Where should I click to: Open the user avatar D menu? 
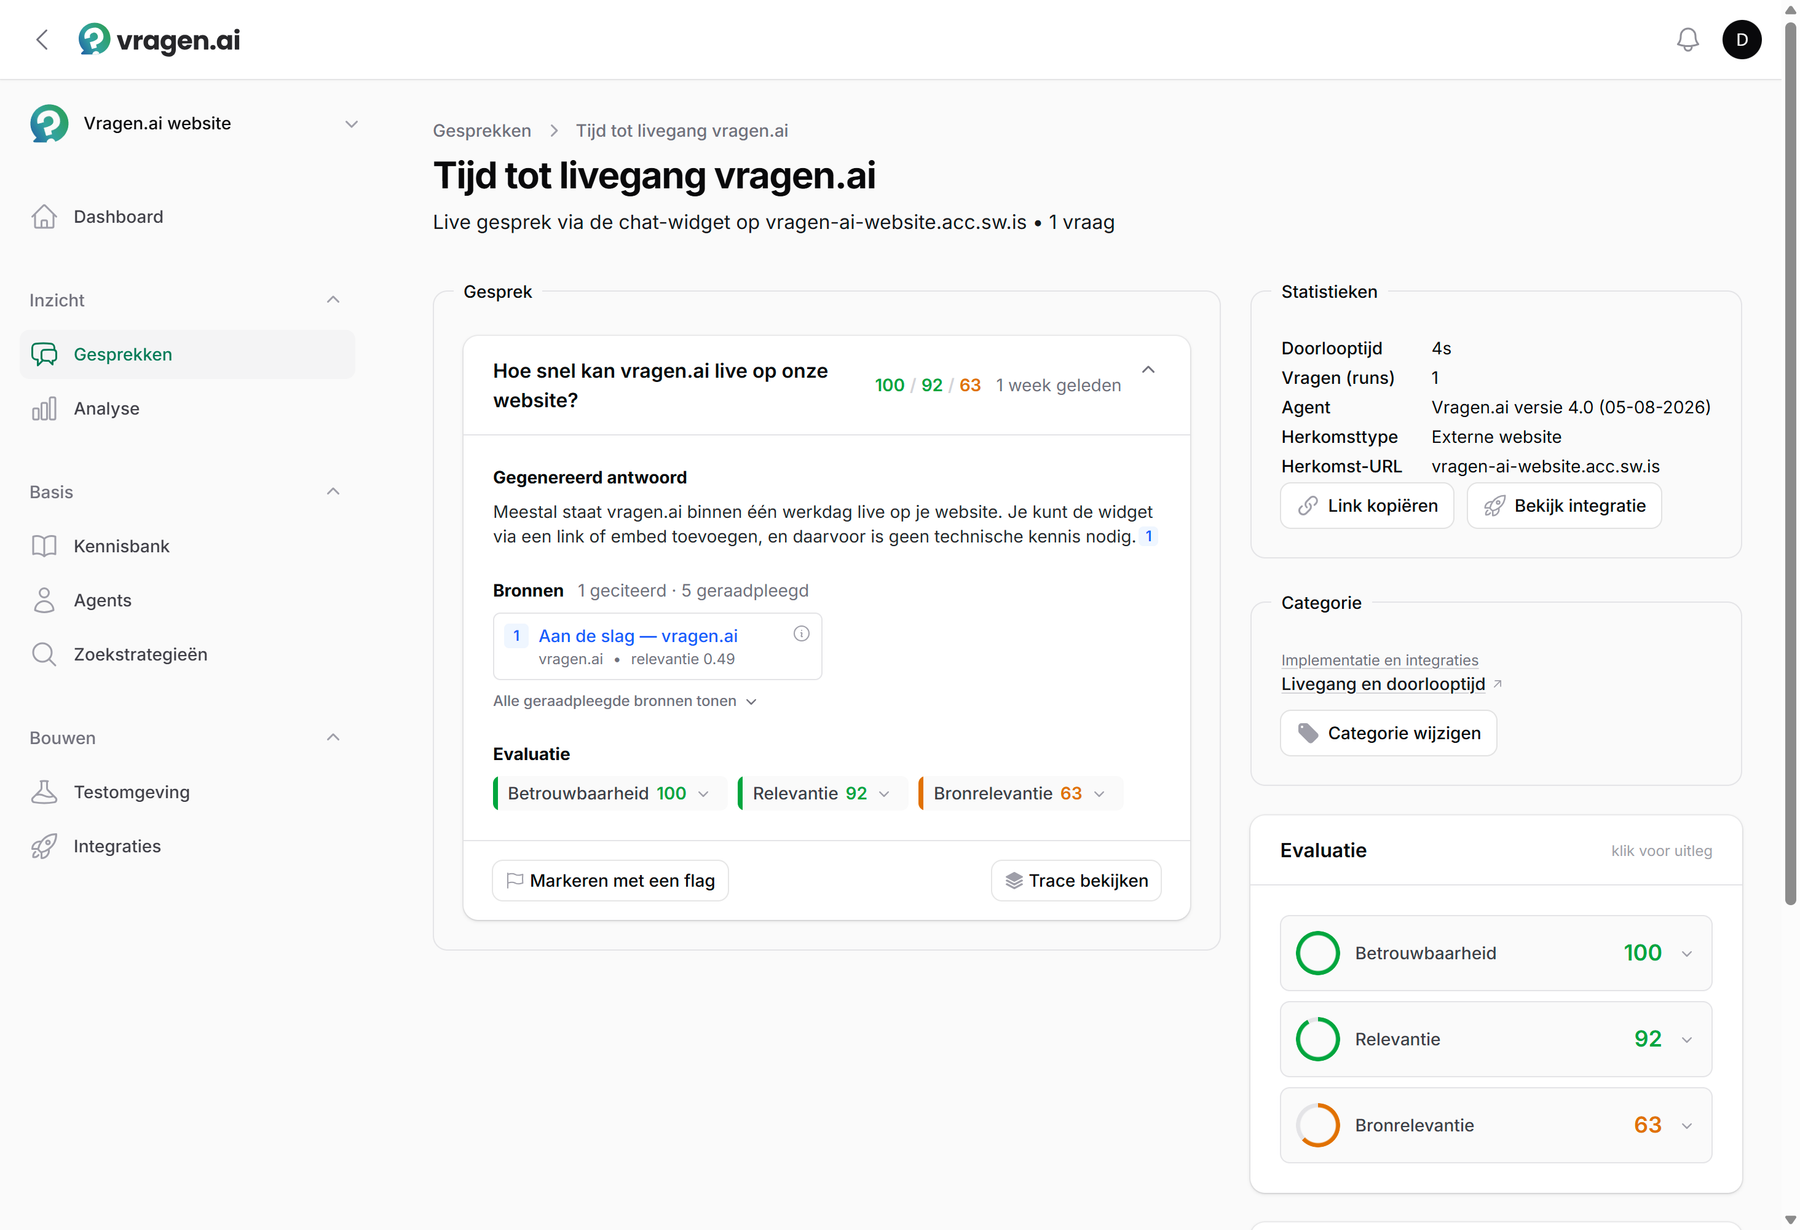(x=1741, y=40)
